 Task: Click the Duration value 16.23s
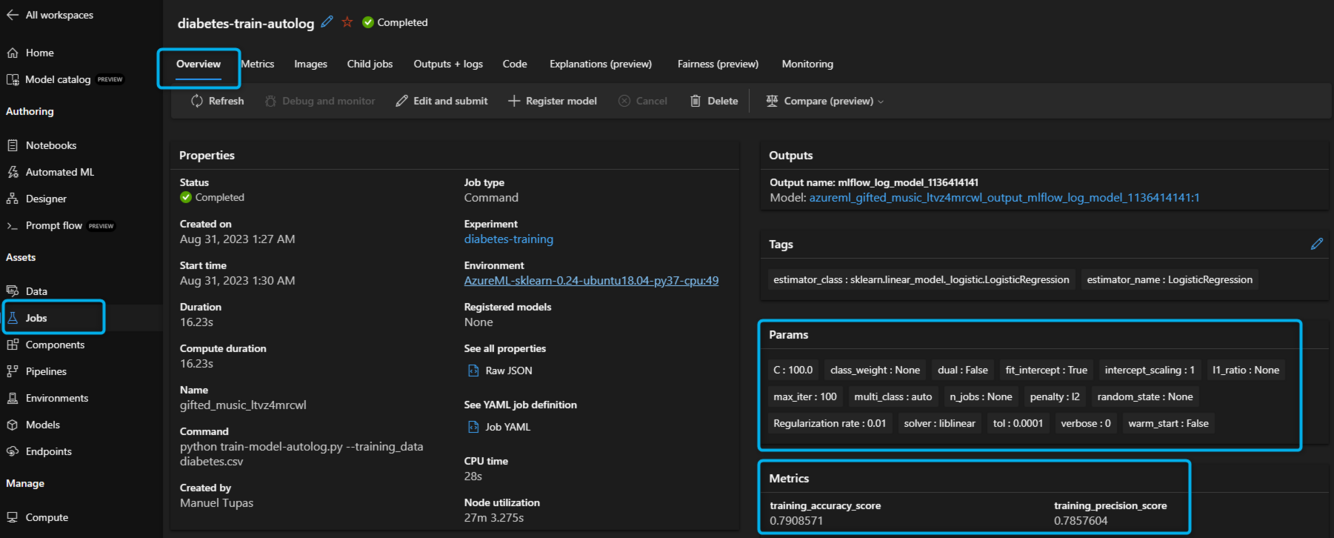point(197,322)
